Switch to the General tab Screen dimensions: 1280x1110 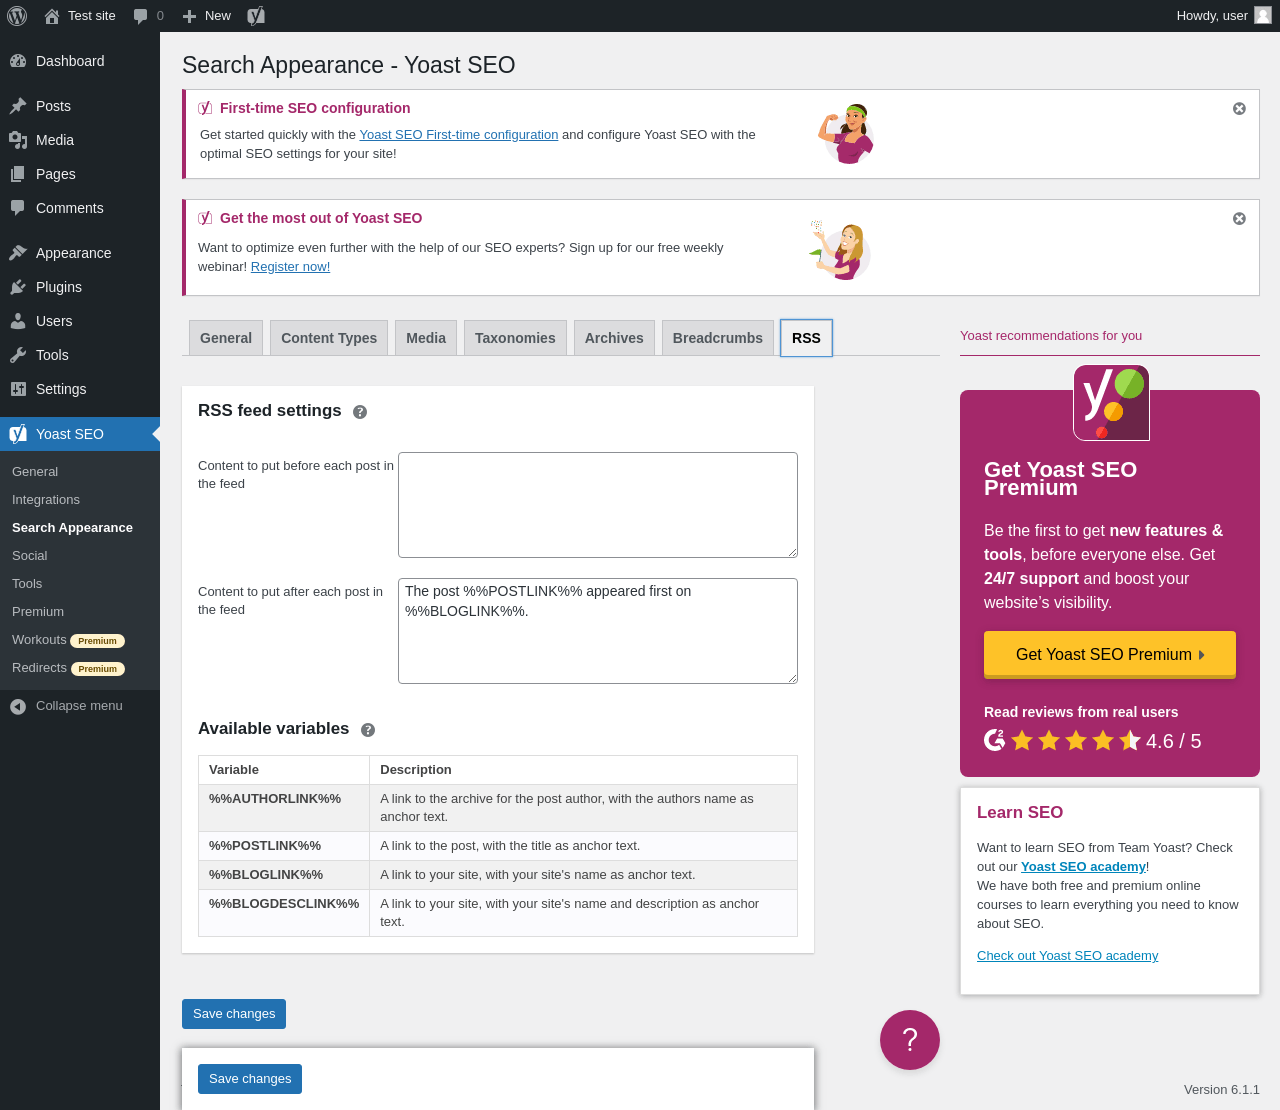pos(226,338)
